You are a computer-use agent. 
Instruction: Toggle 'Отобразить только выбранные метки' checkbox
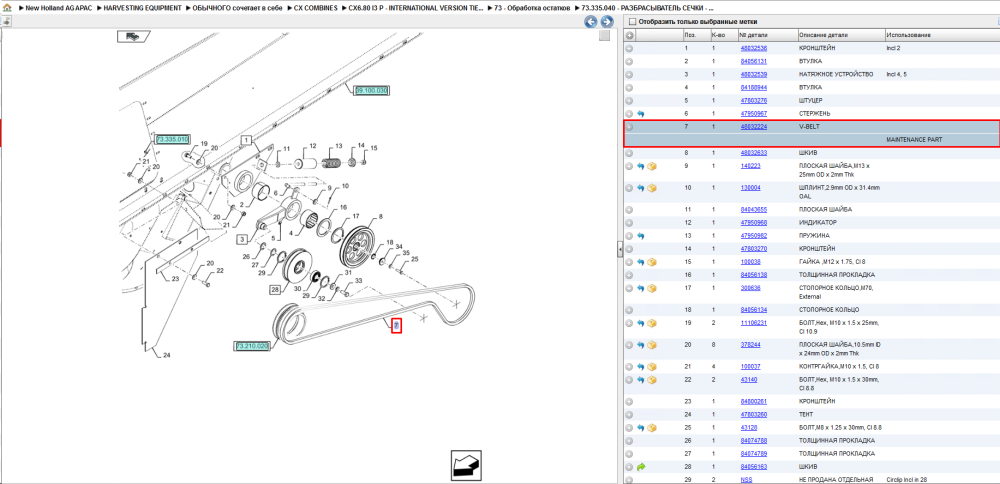(x=632, y=22)
